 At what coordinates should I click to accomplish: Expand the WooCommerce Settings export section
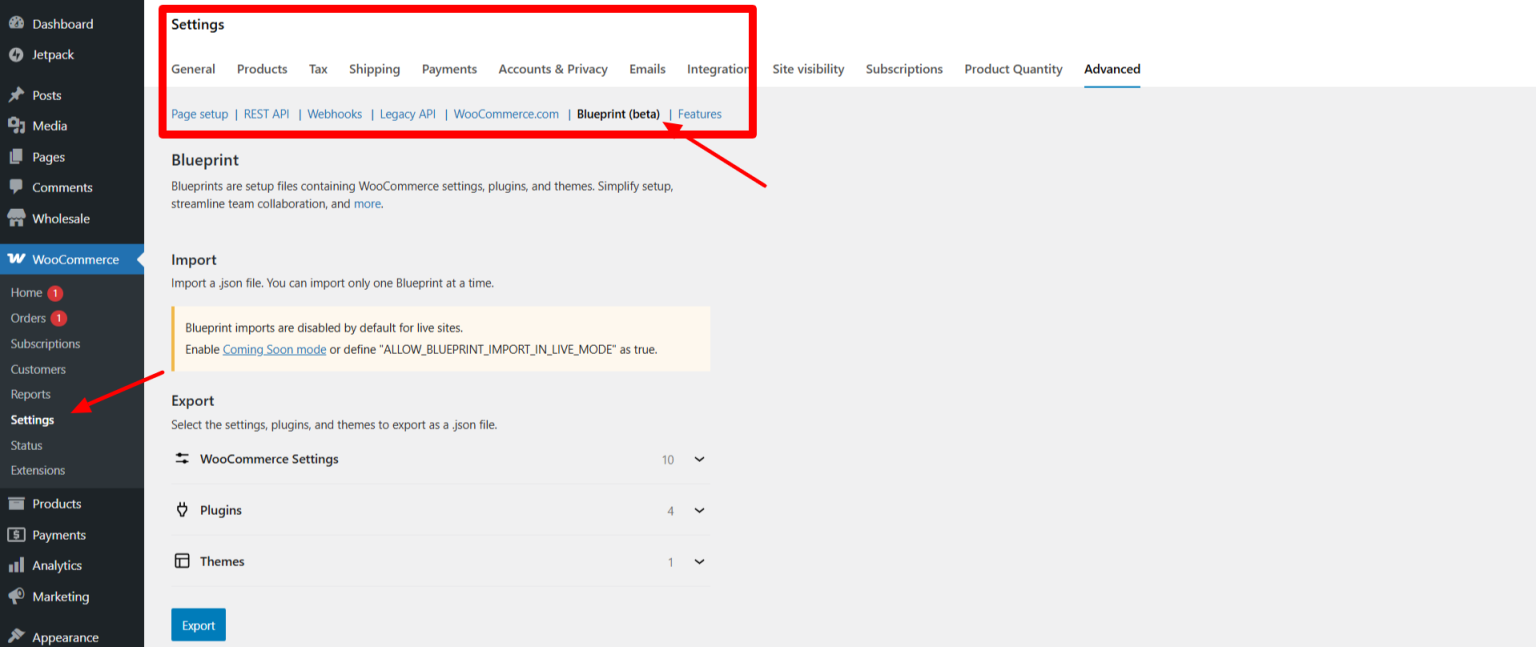[698, 459]
